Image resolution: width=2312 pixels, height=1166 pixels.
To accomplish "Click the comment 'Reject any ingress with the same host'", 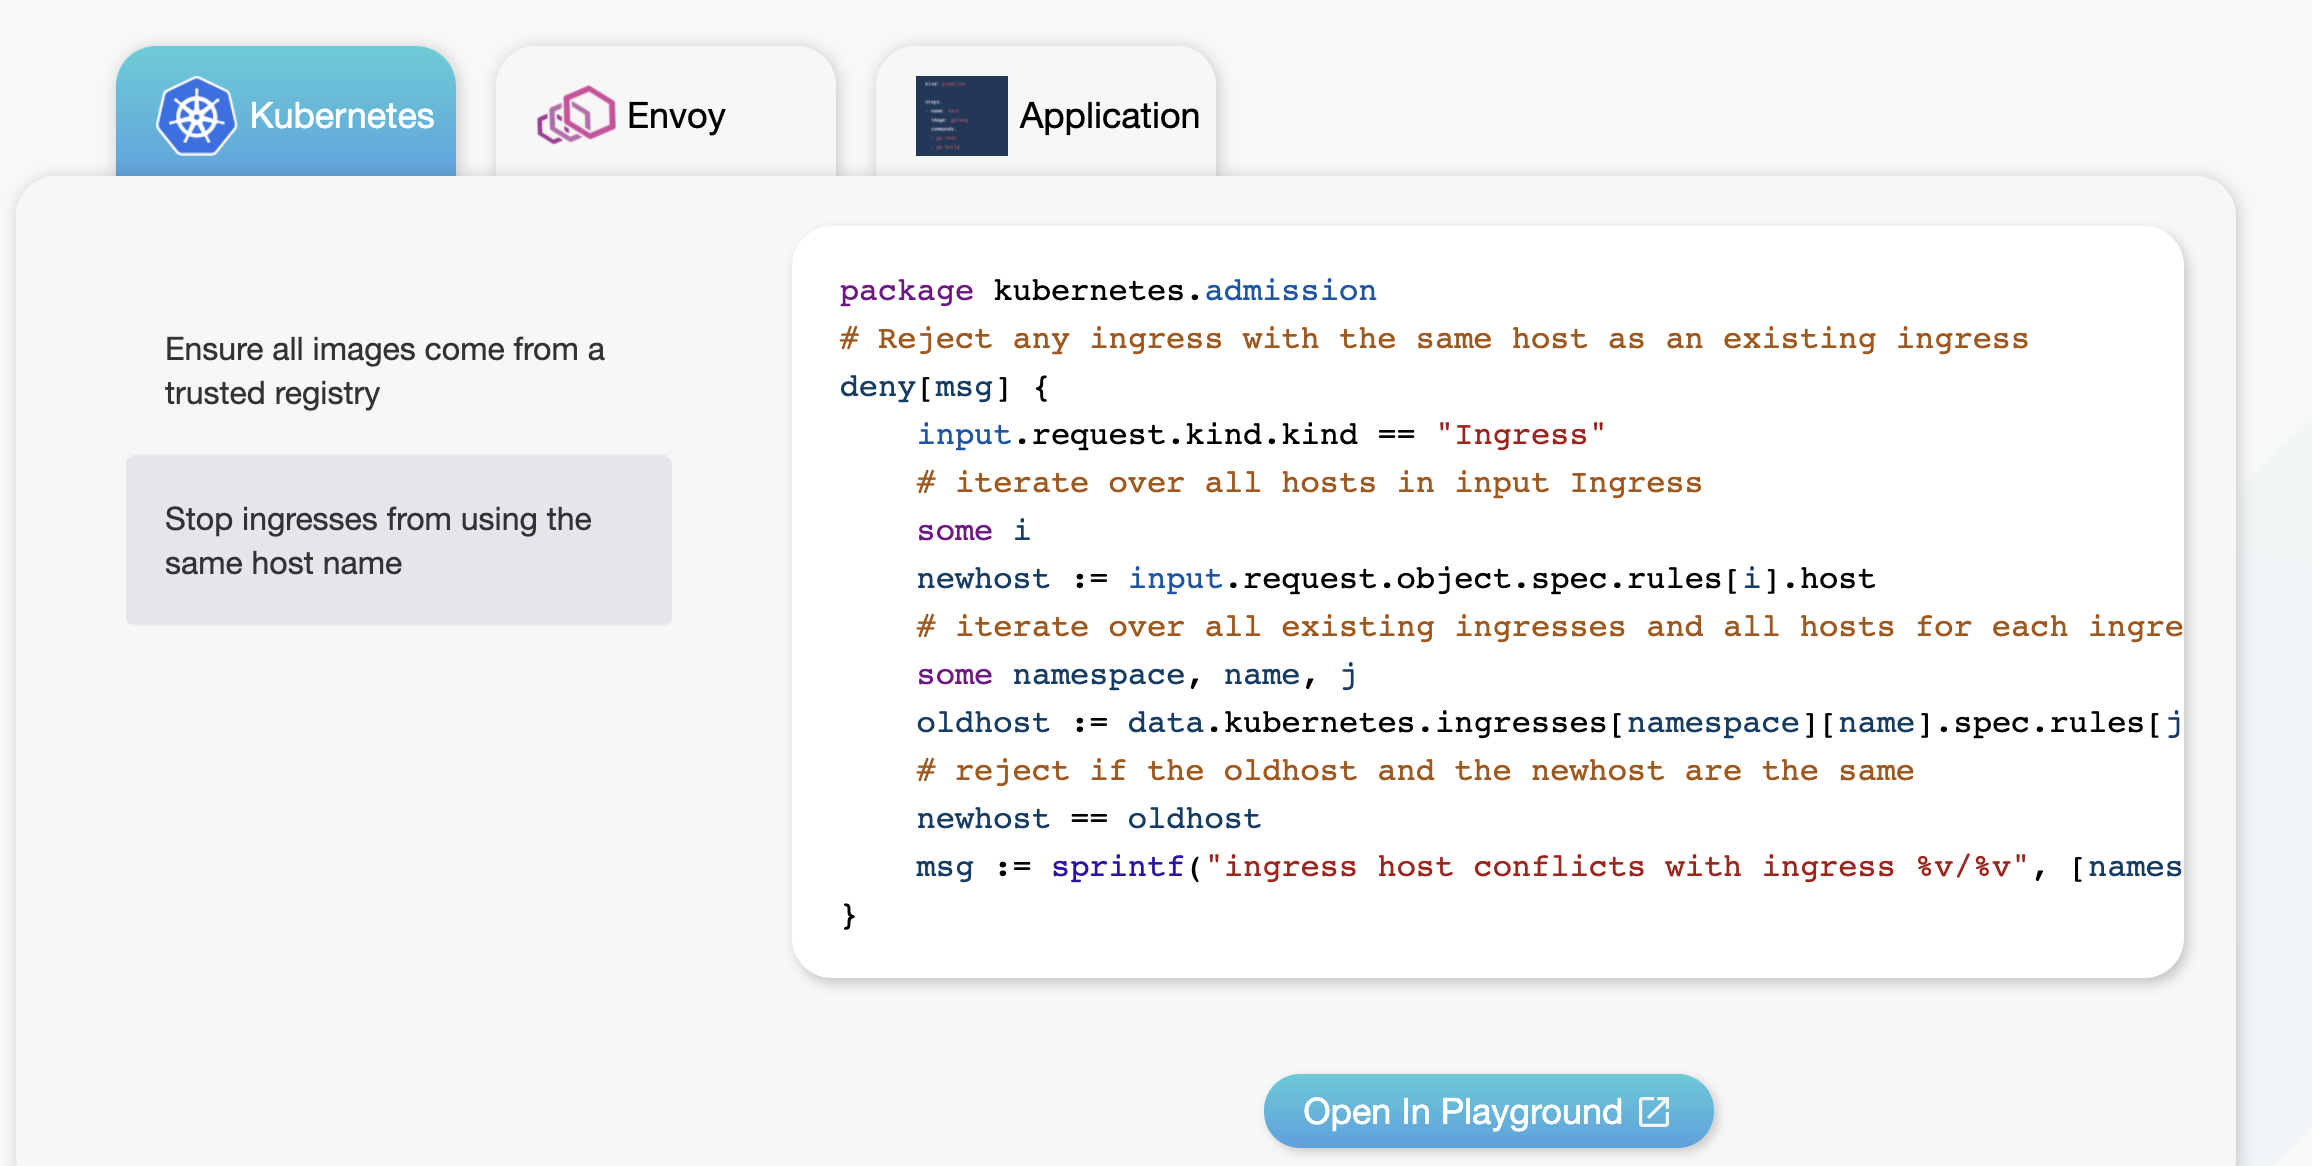I will 1434,339.
